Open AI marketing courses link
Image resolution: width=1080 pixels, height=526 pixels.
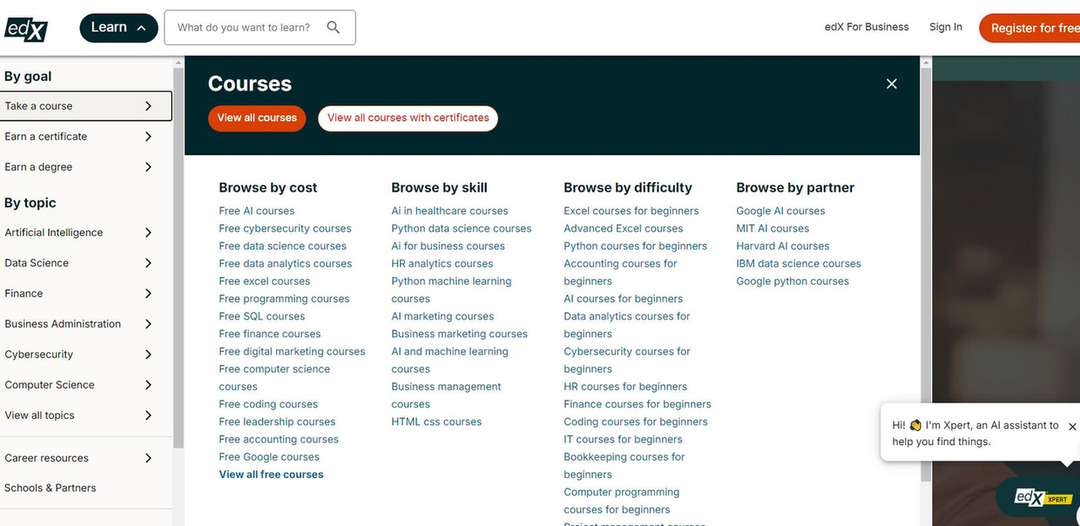tap(442, 316)
